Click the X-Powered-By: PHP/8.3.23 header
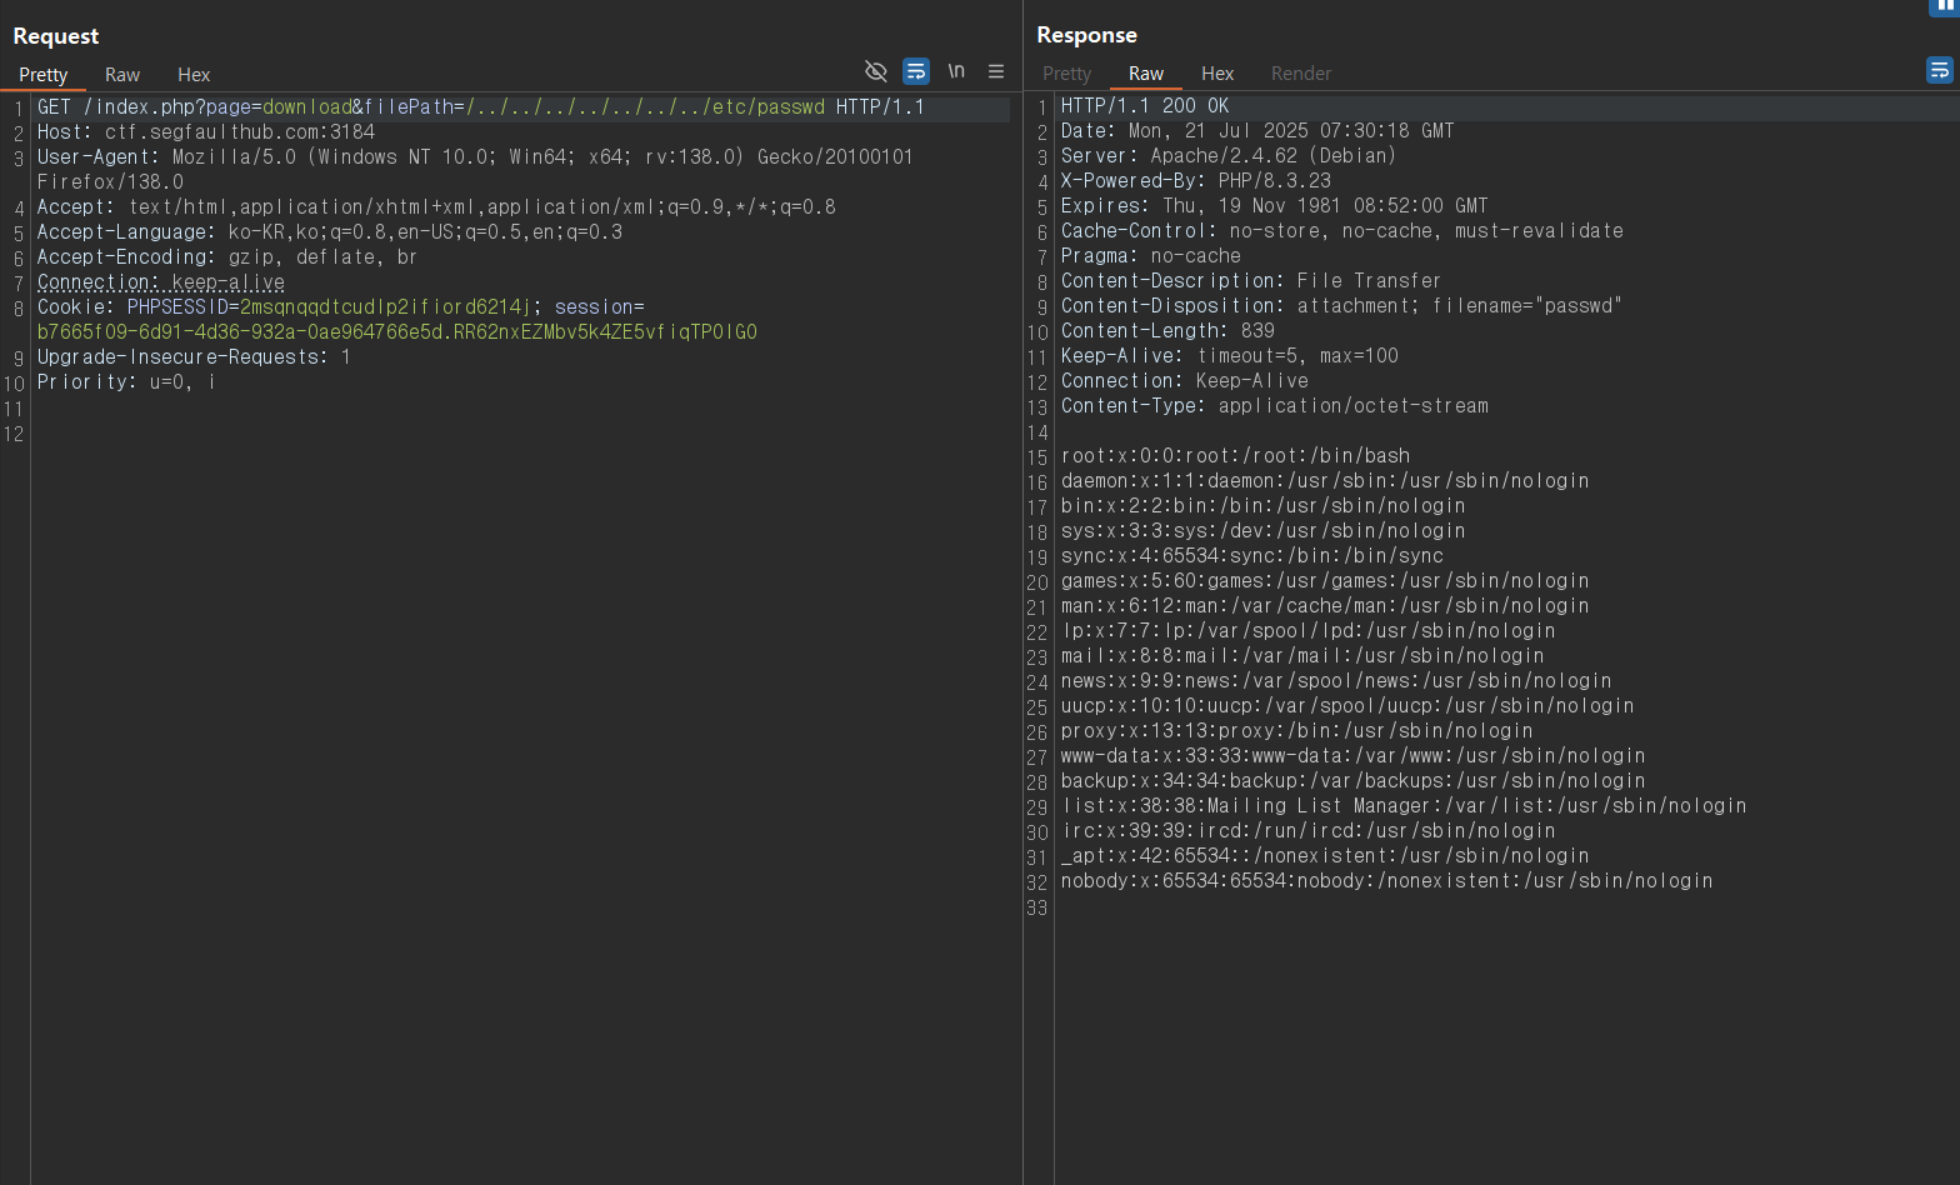1960x1185 pixels. point(1196,181)
